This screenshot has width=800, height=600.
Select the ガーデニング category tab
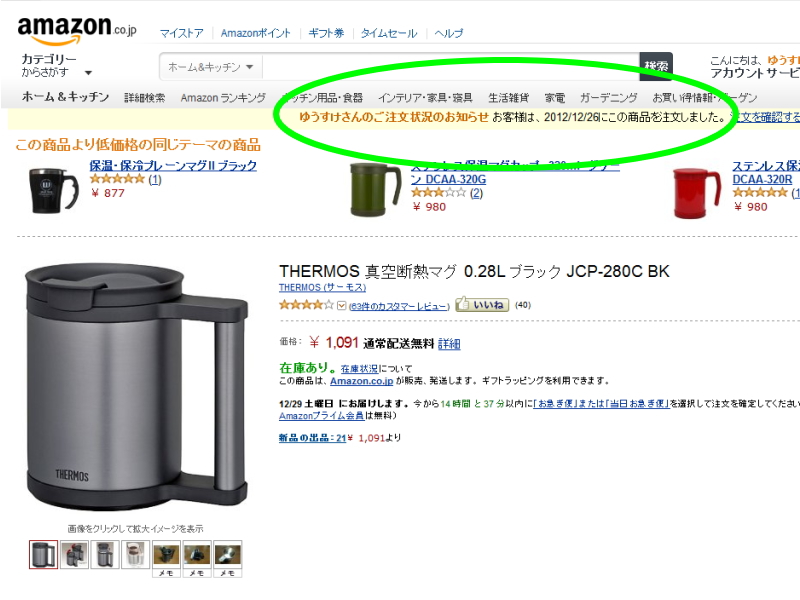point(608,97)
